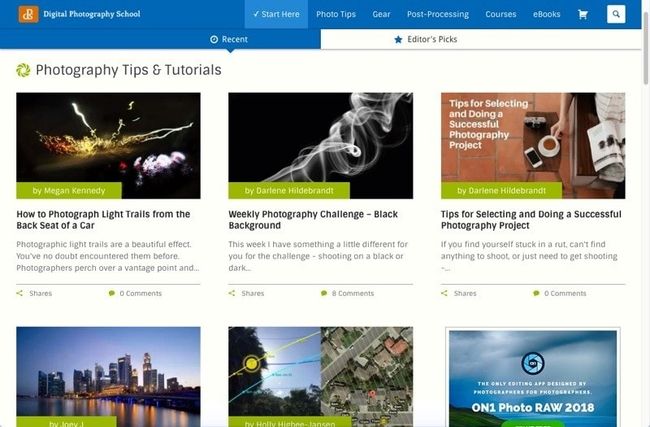Select the Editor's Picks tab
Screen dimensions: 650x427
pyautogui.click(x=426, y=39)
